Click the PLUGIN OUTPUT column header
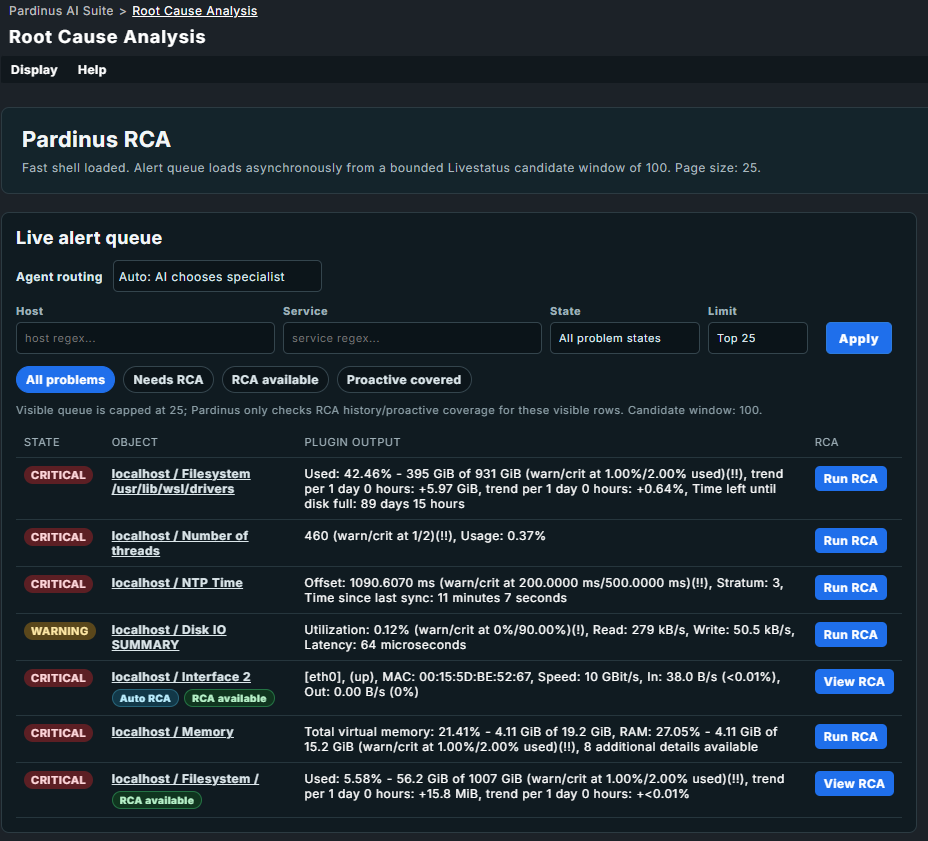 (352, 442)
